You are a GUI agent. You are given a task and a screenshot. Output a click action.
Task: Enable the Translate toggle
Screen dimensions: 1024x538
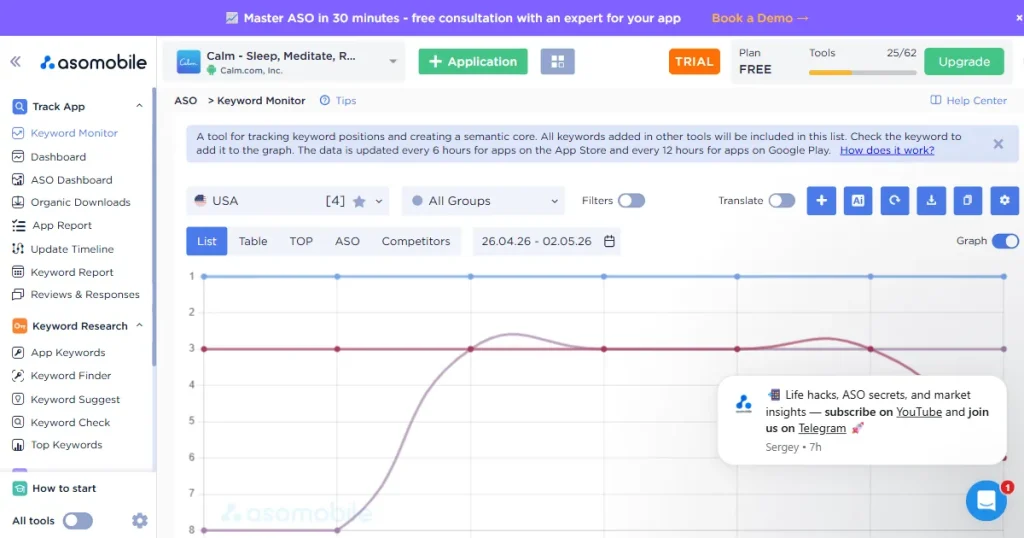(782, 200)
